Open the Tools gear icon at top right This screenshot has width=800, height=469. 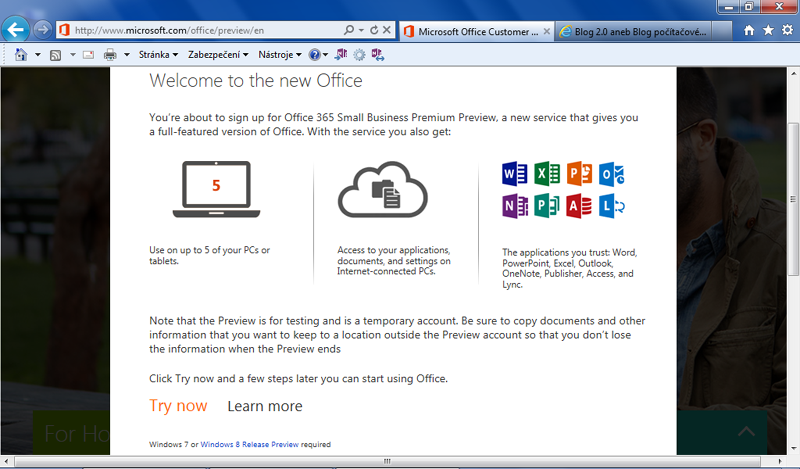[788, 31]
